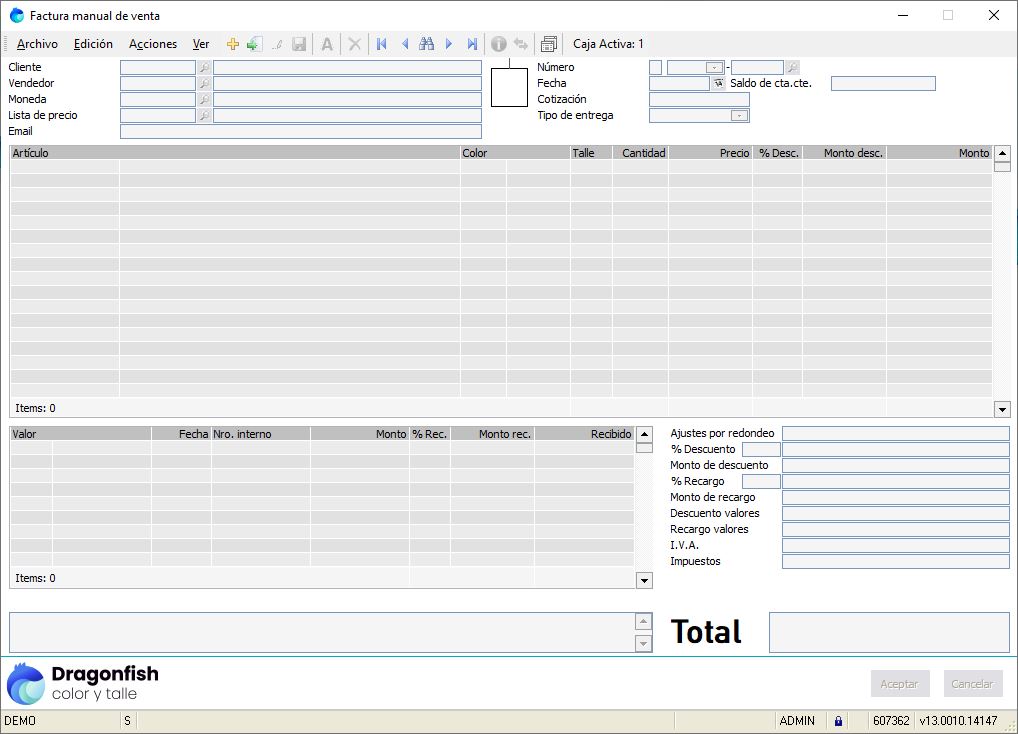Click the swap arrows toolbar icon
1018x734 pixels.
click(x=521, y=44)
